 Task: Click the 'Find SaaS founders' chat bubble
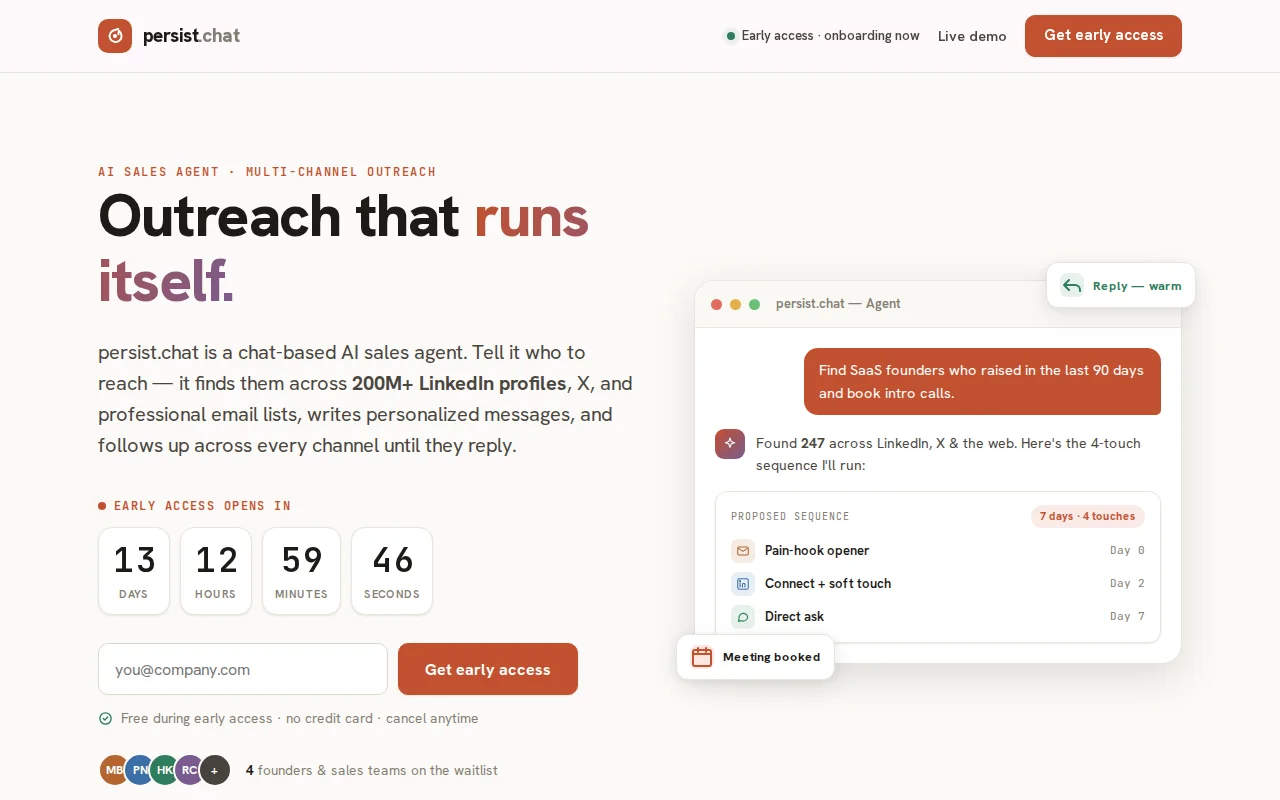click(982, 381)
